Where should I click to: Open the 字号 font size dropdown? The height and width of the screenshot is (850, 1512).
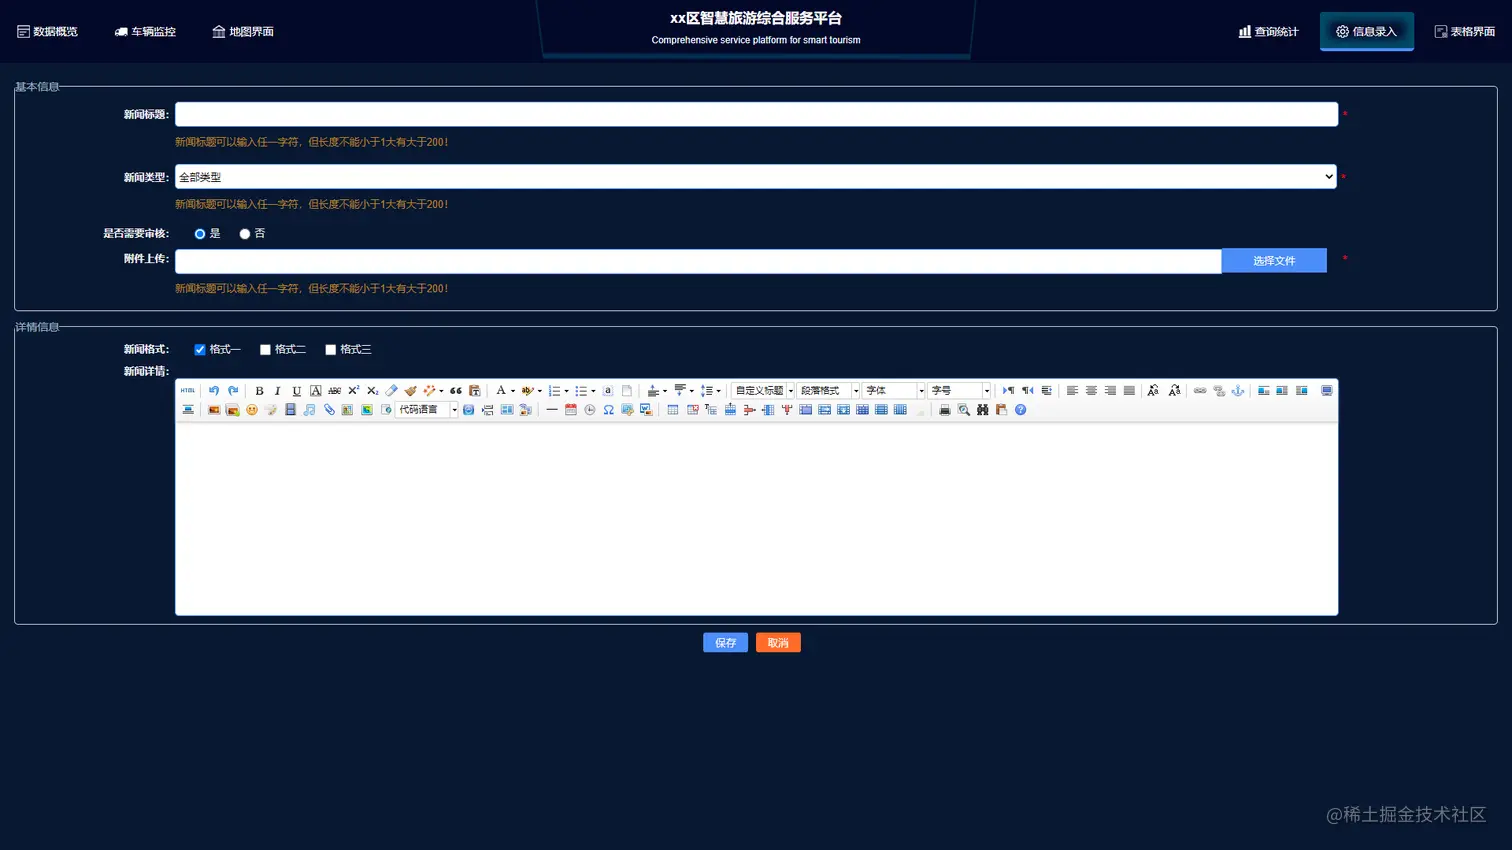(960, 391)
